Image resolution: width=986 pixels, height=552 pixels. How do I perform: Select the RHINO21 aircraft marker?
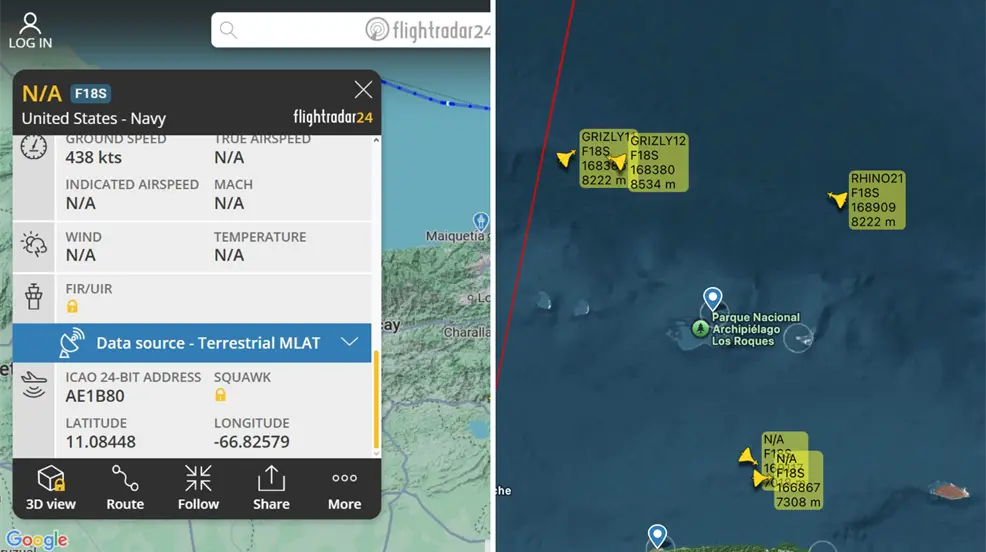click(837, 200)
